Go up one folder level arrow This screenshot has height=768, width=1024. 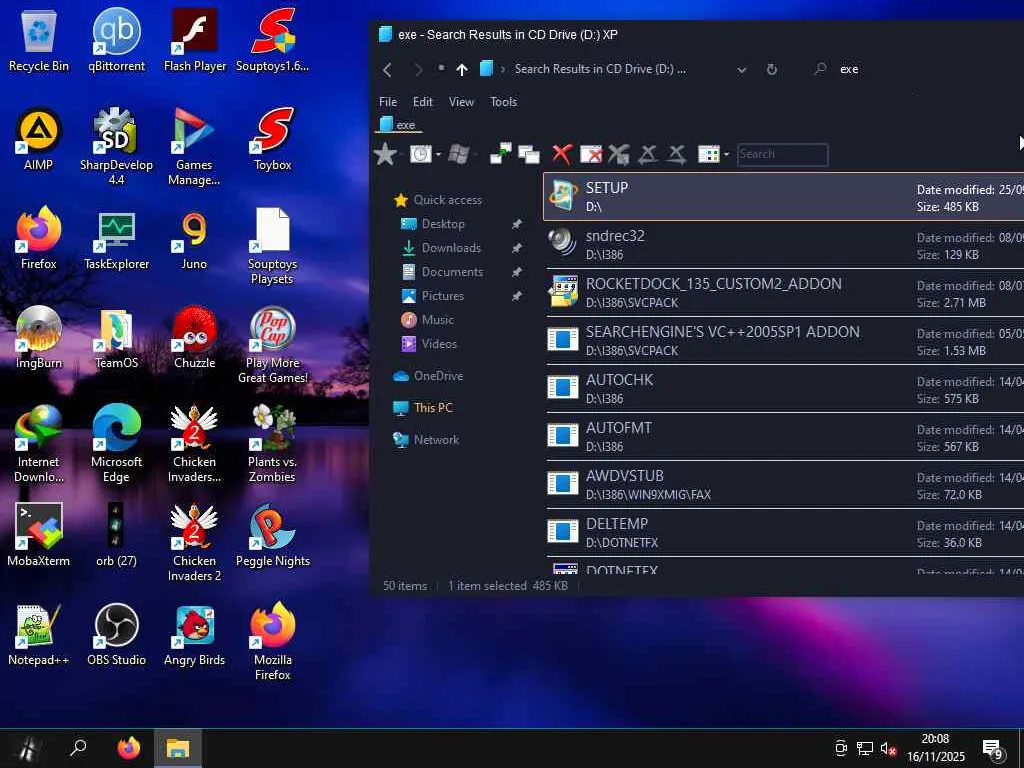[462, 69]
